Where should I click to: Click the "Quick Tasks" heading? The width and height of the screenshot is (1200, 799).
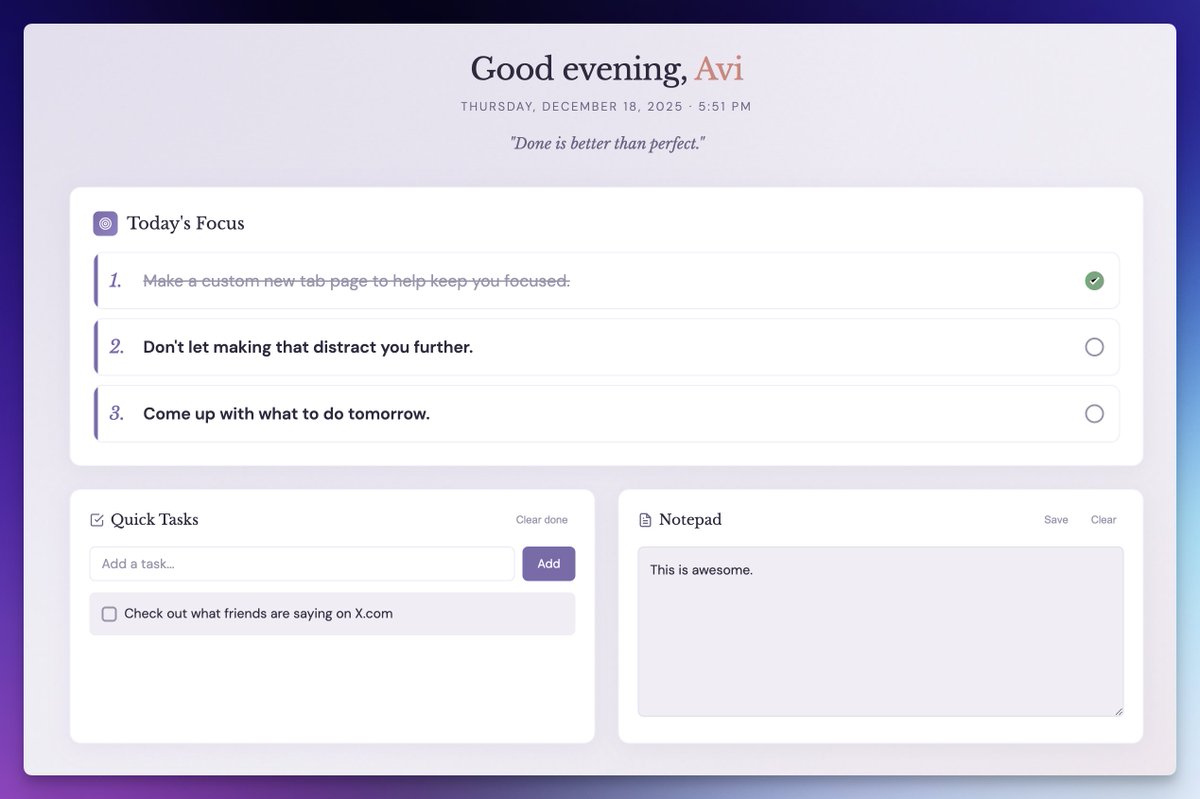pos(155,520)
